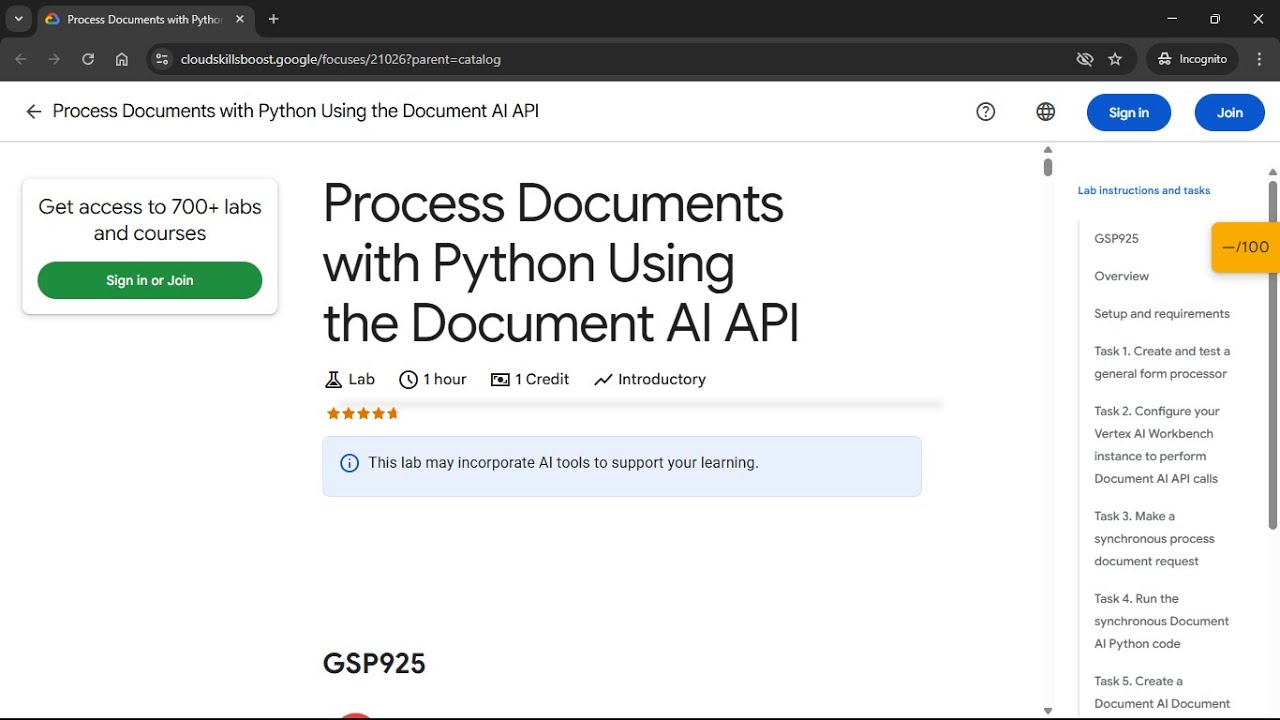Click the blue Join button
The height and width of the screenshot is (720, 1280).
click(x=1230, y=113)
